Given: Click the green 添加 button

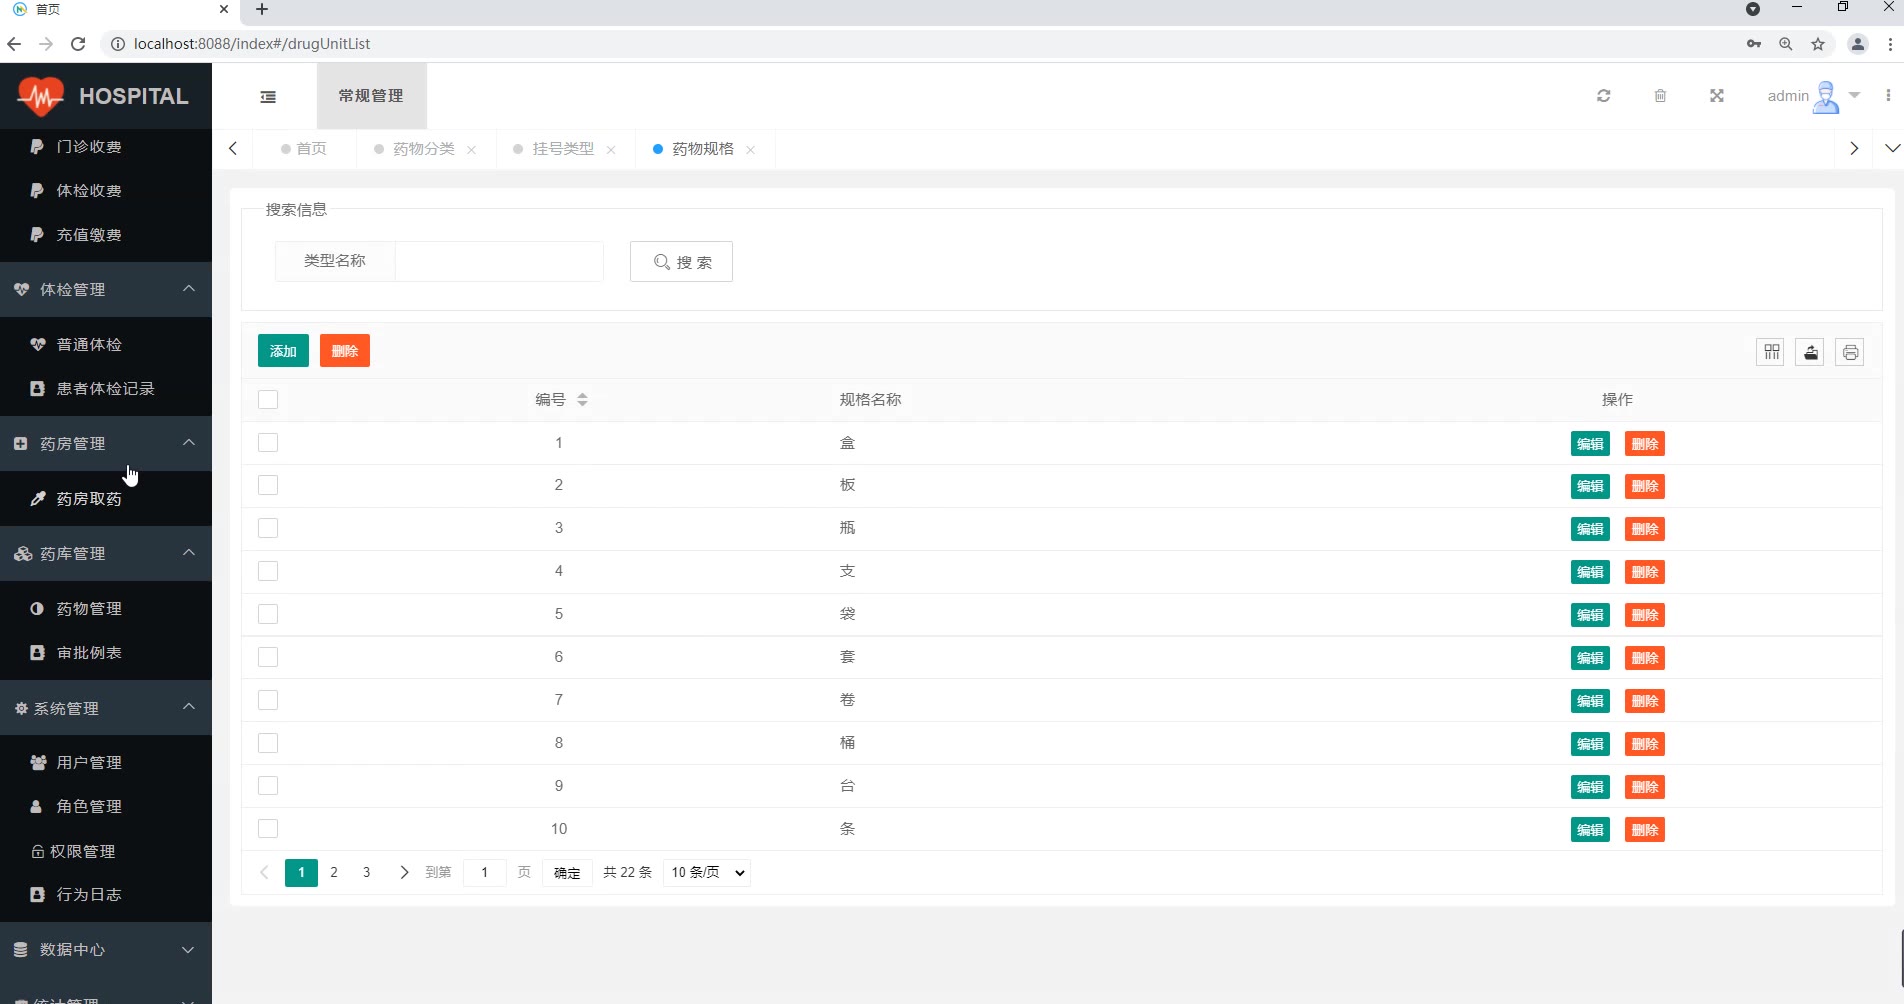Looking at the screenshot, I should tap(283, 351).
